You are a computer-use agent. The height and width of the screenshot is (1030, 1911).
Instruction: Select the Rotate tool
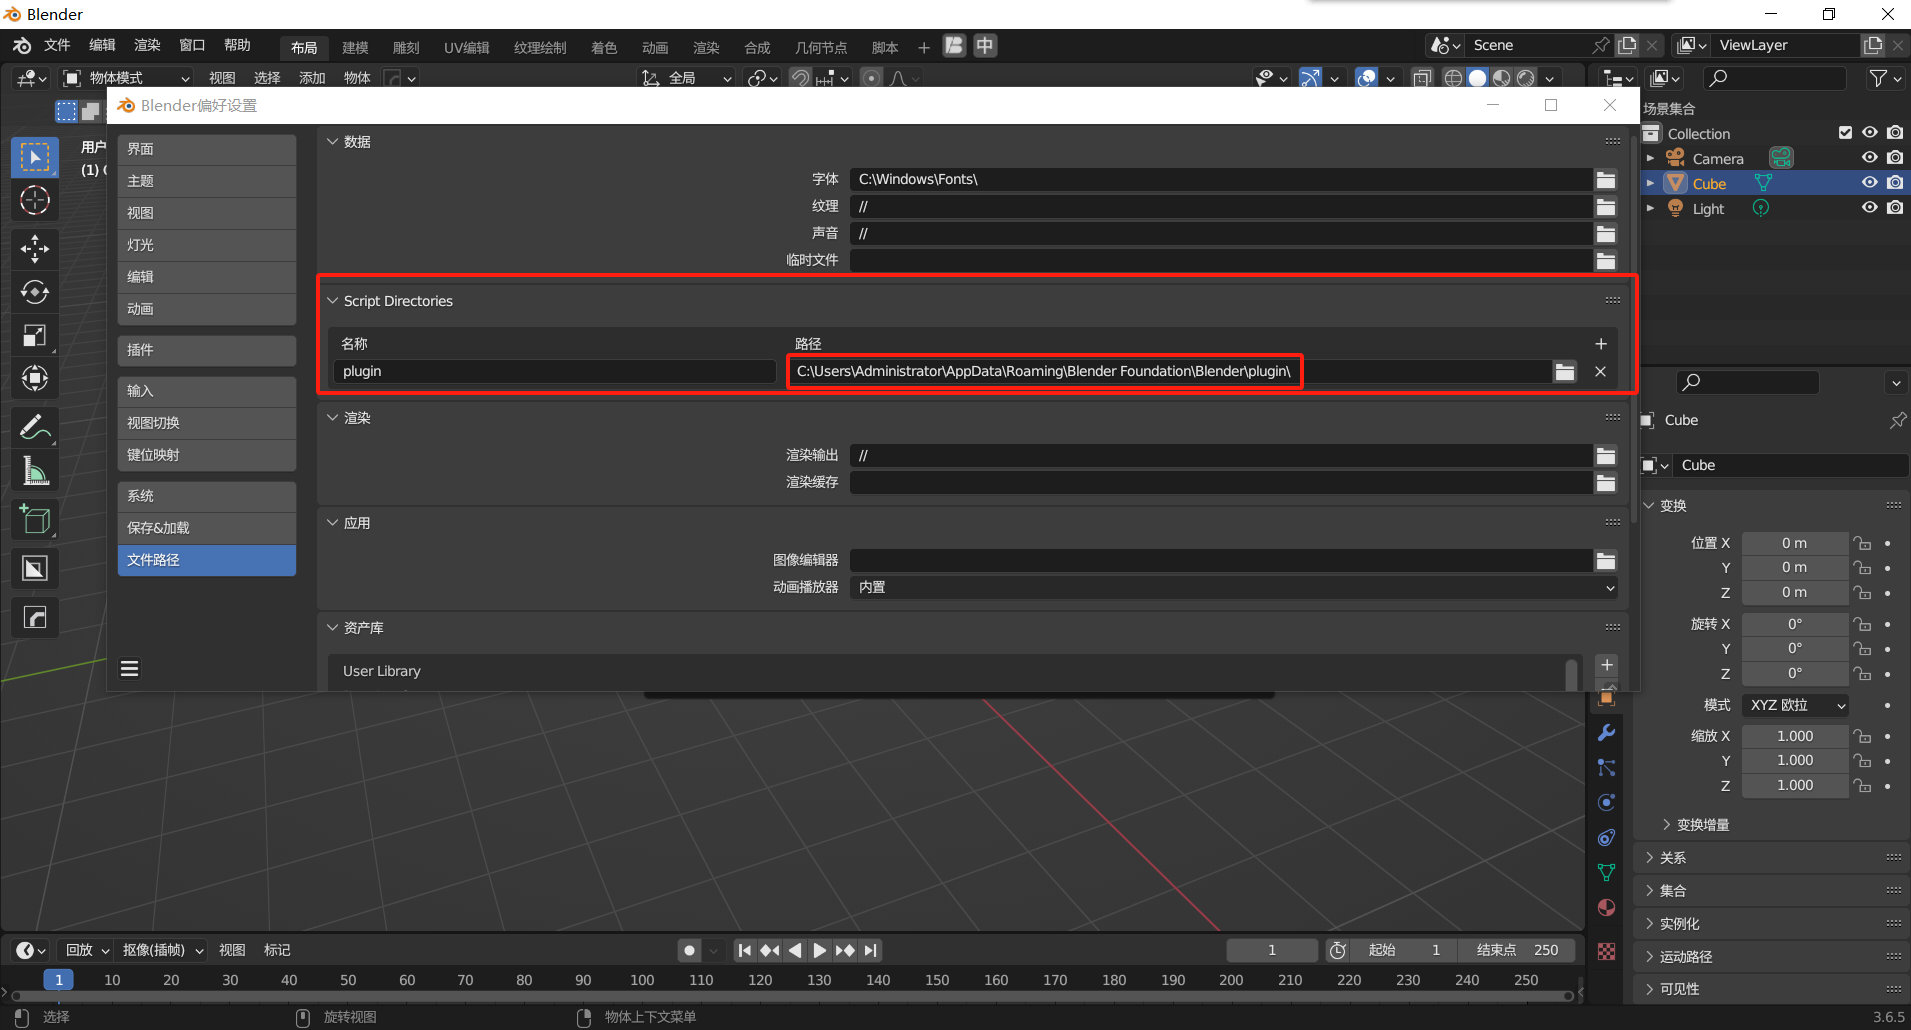point(35,292)
